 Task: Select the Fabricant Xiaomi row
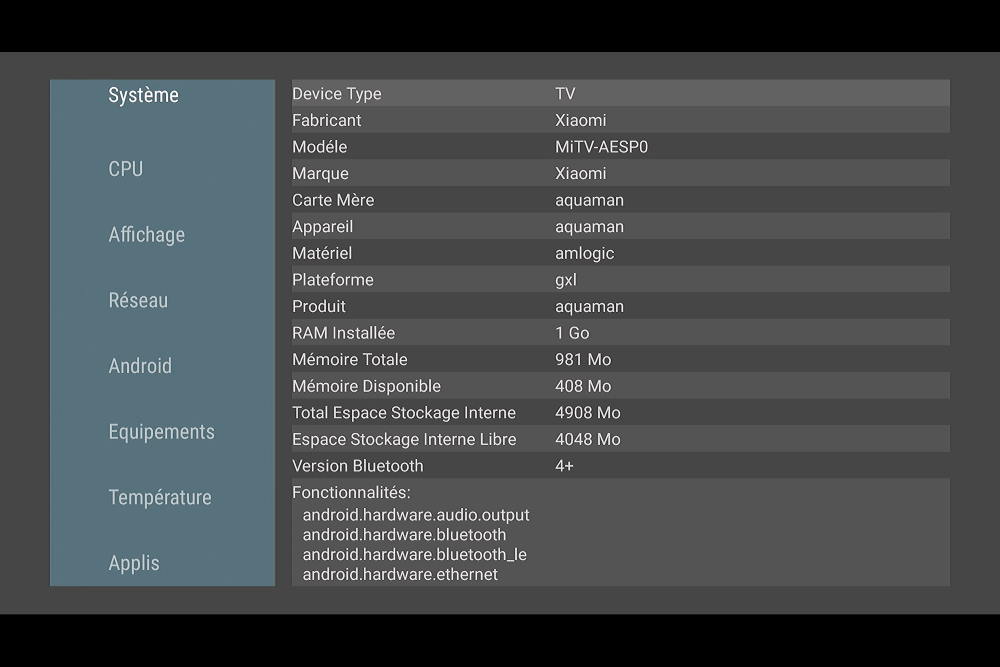(x=621, y=120)
